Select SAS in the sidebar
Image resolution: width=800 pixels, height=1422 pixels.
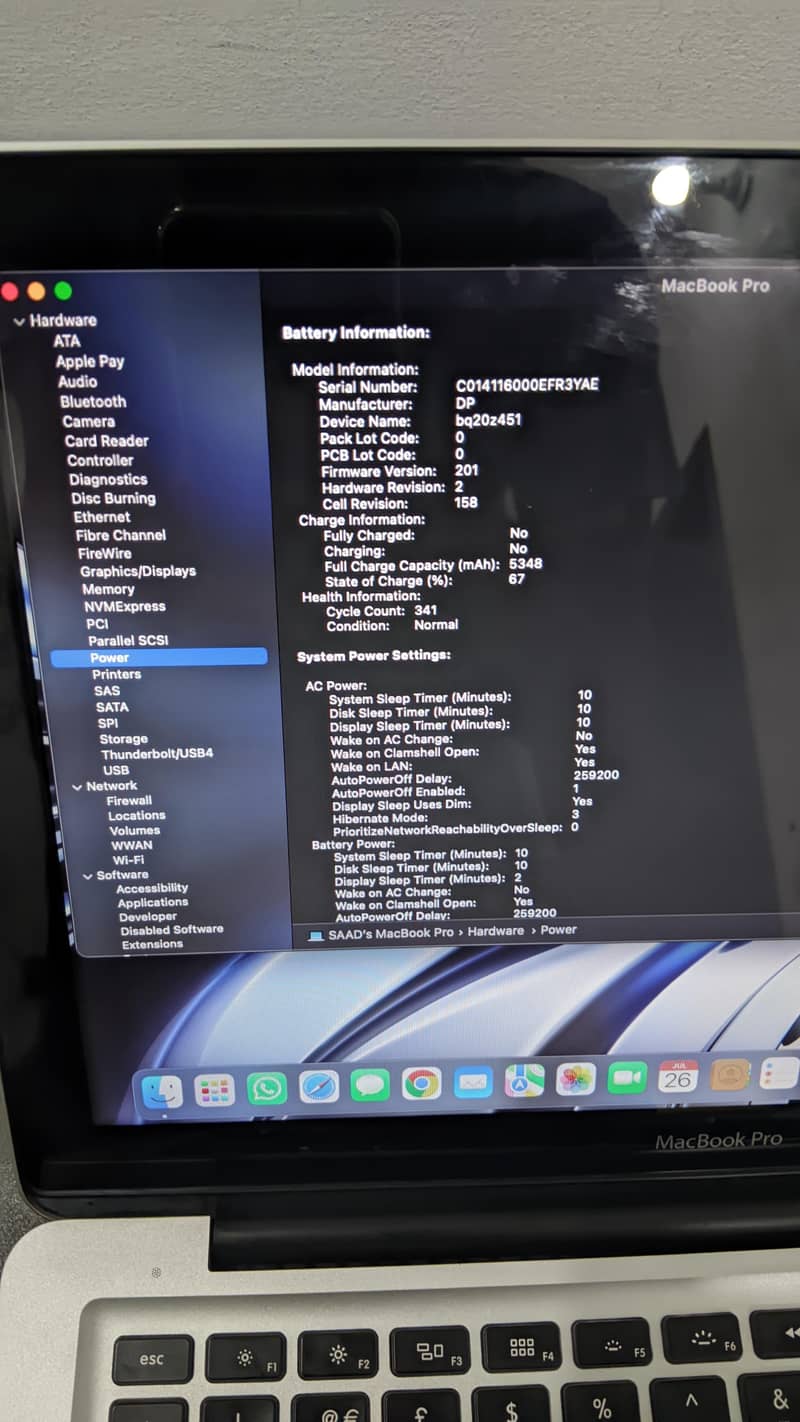coord(107,690)
